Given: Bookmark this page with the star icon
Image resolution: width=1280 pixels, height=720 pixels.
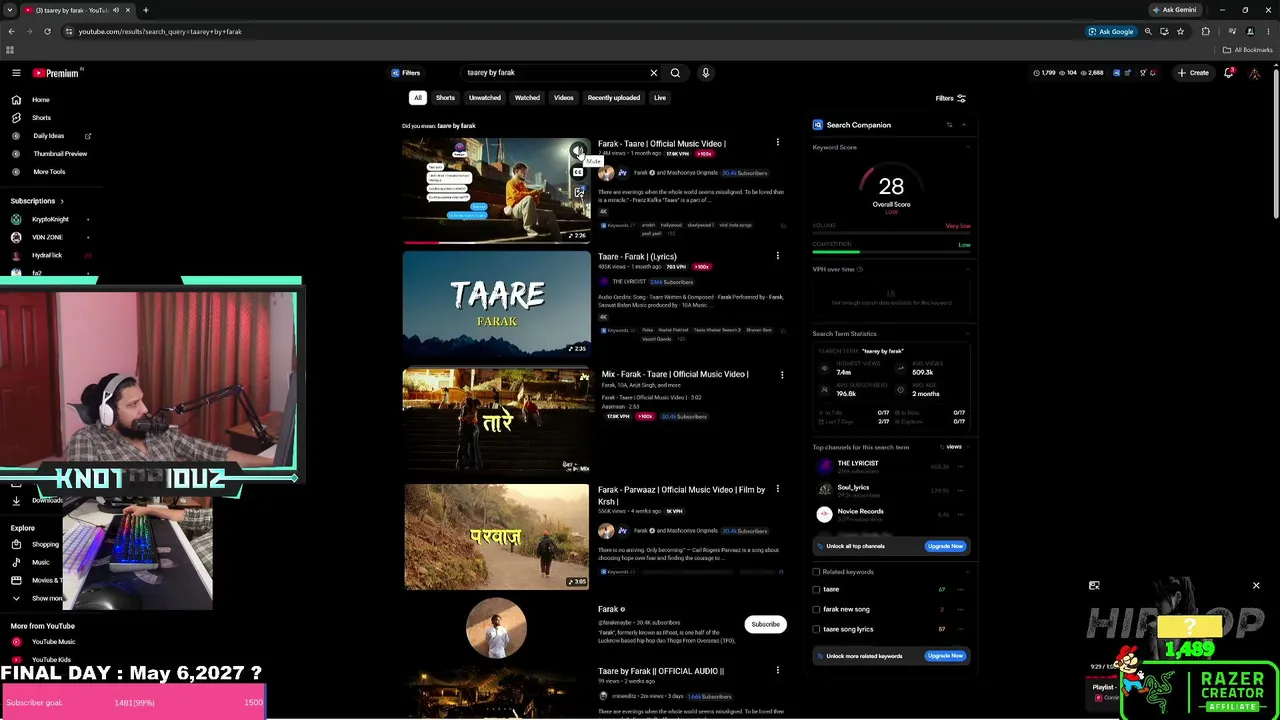Looking at the screenshot, I should [1180, 31].
